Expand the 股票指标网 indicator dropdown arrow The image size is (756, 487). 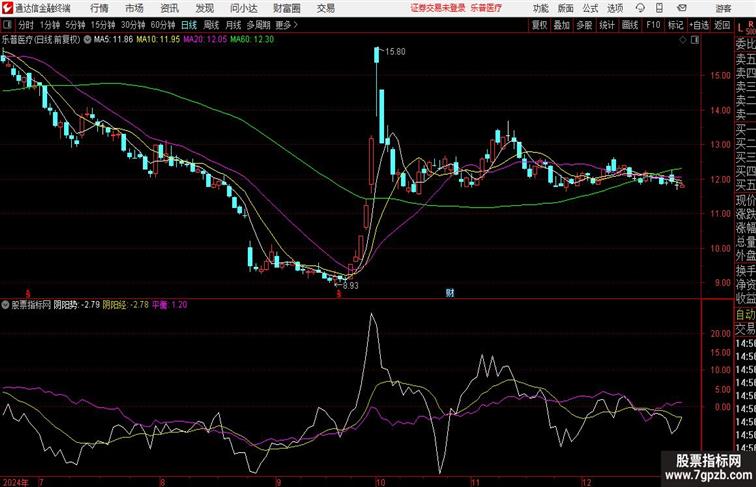[5, 305]
